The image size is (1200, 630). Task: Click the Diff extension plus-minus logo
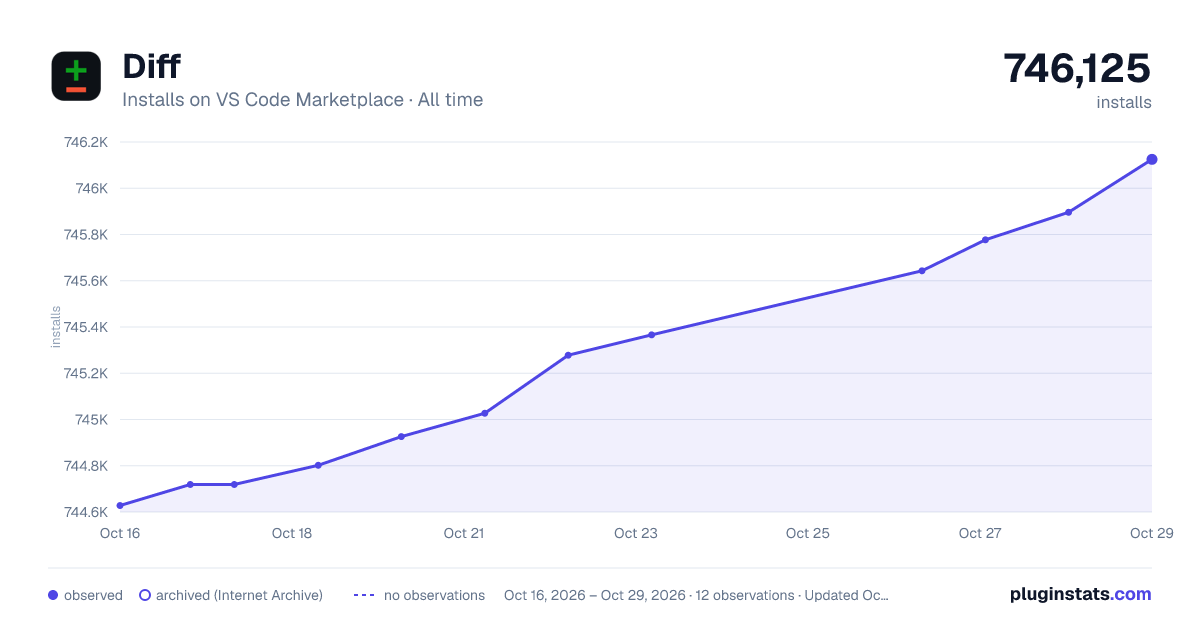tap(76, 76)
